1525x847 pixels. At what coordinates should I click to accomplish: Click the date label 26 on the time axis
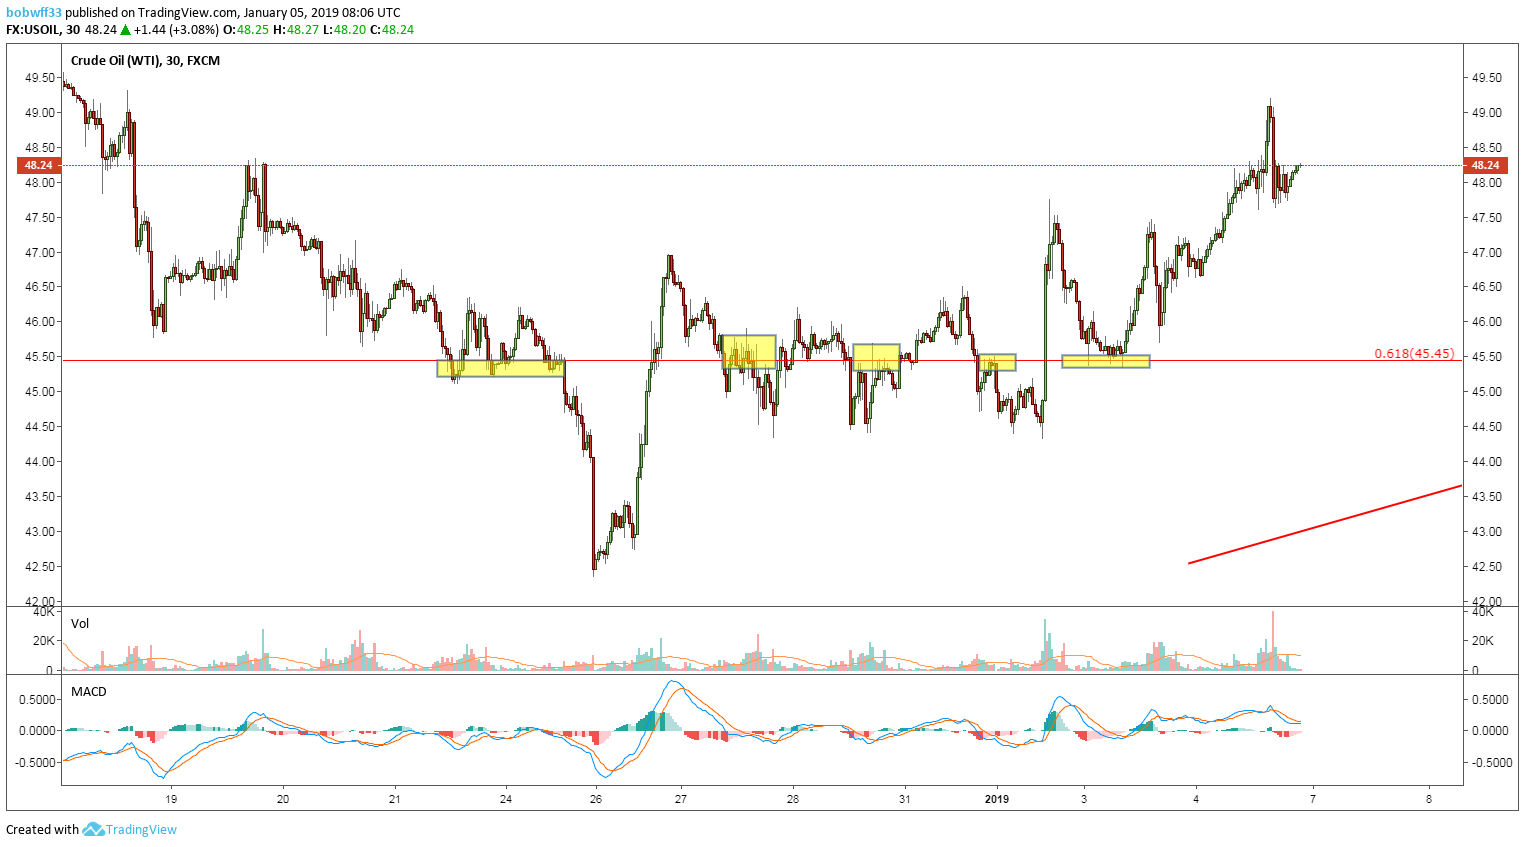click(x=596, y=799)
